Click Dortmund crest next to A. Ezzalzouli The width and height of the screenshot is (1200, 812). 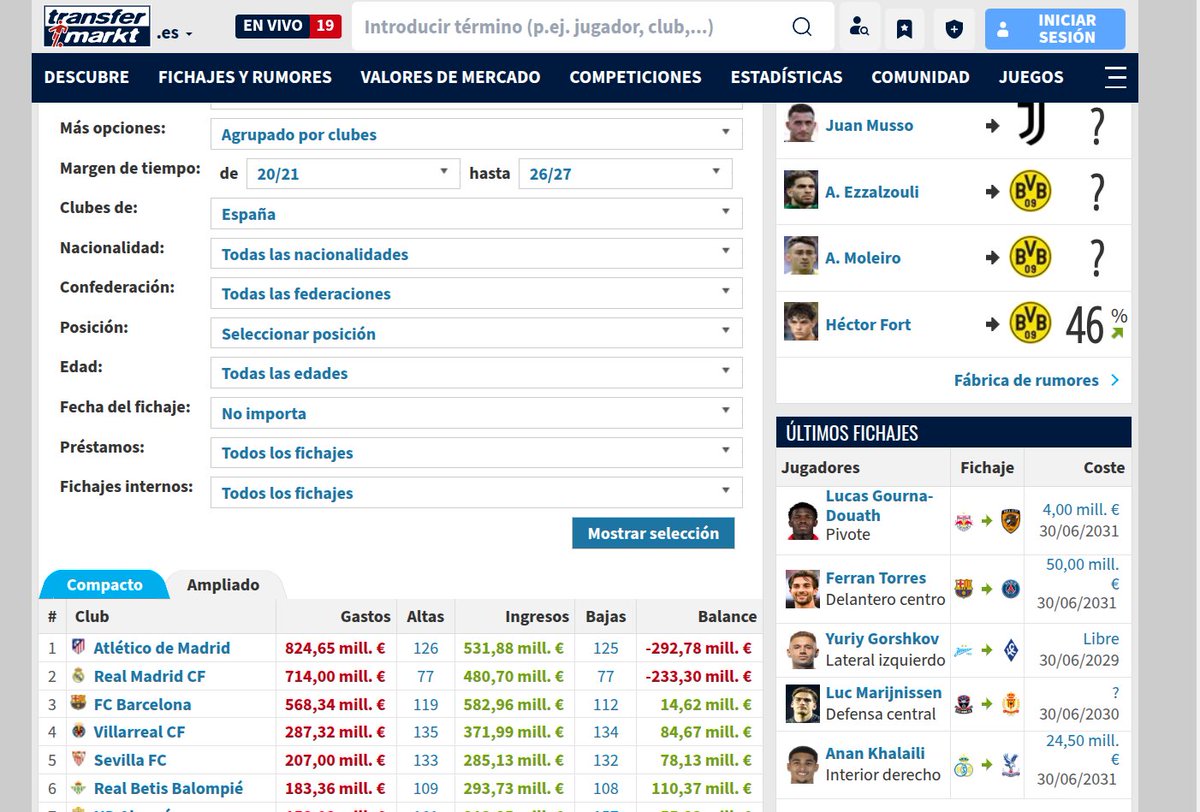click(1031, 191)
